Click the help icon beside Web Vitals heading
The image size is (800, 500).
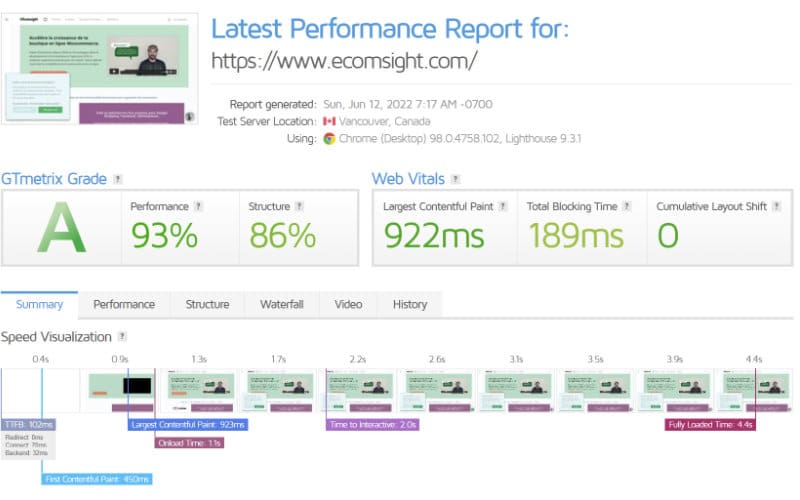pos(456,179)
